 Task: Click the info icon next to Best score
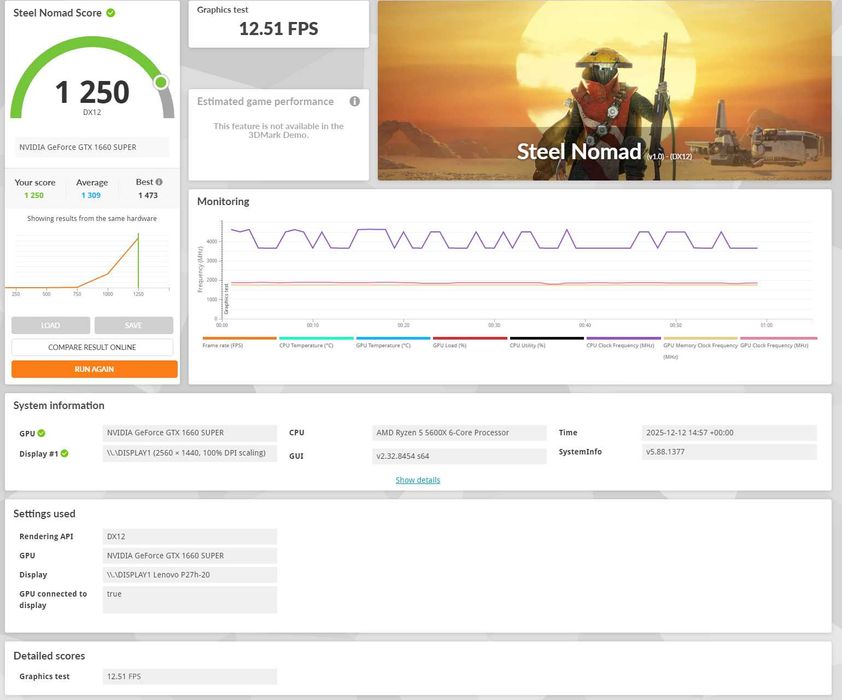pyautogui.click(x=159, y=182)
